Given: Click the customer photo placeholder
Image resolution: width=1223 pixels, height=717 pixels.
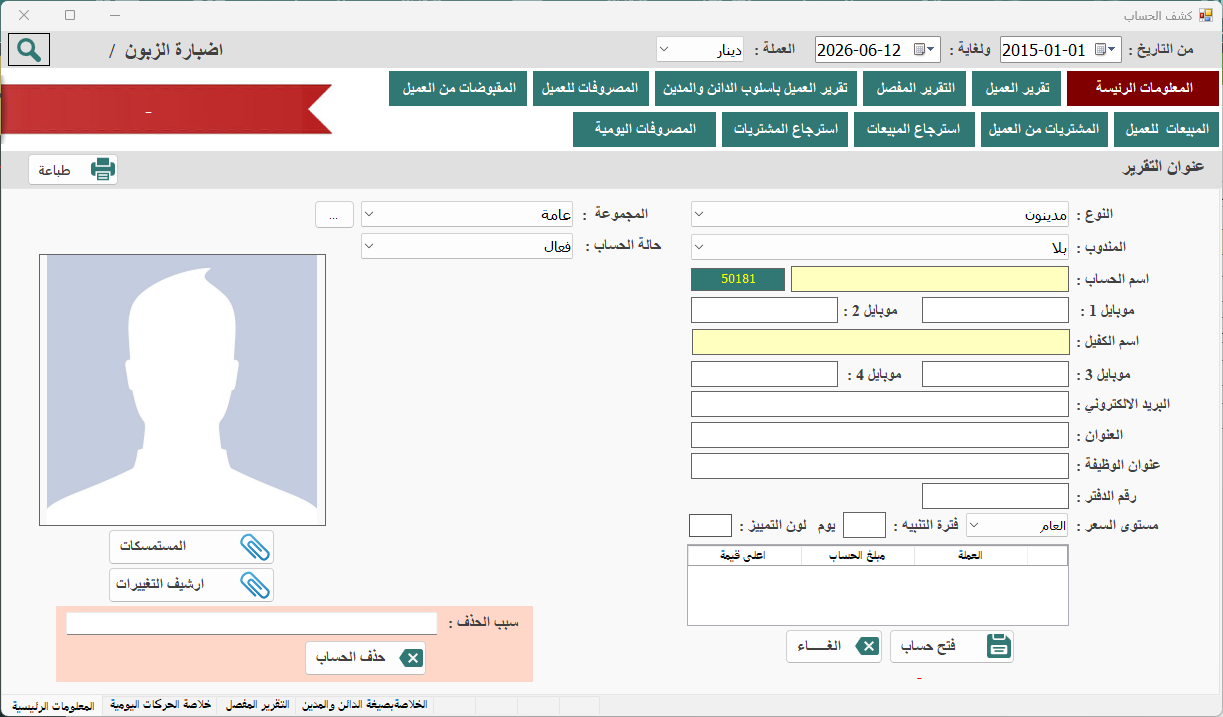Looking at the screenshot, I should tap(182, 390).
